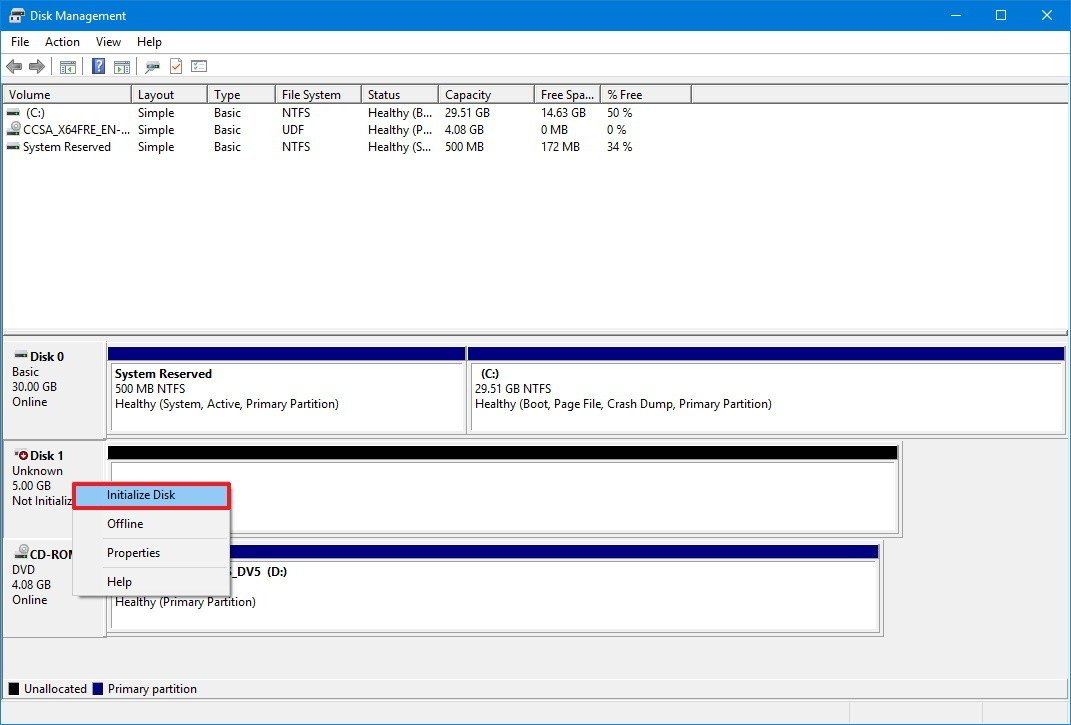Choose Initialize Disk from context menu
The width and height of the screenshot is (1071, 725).
coord(152,495)
